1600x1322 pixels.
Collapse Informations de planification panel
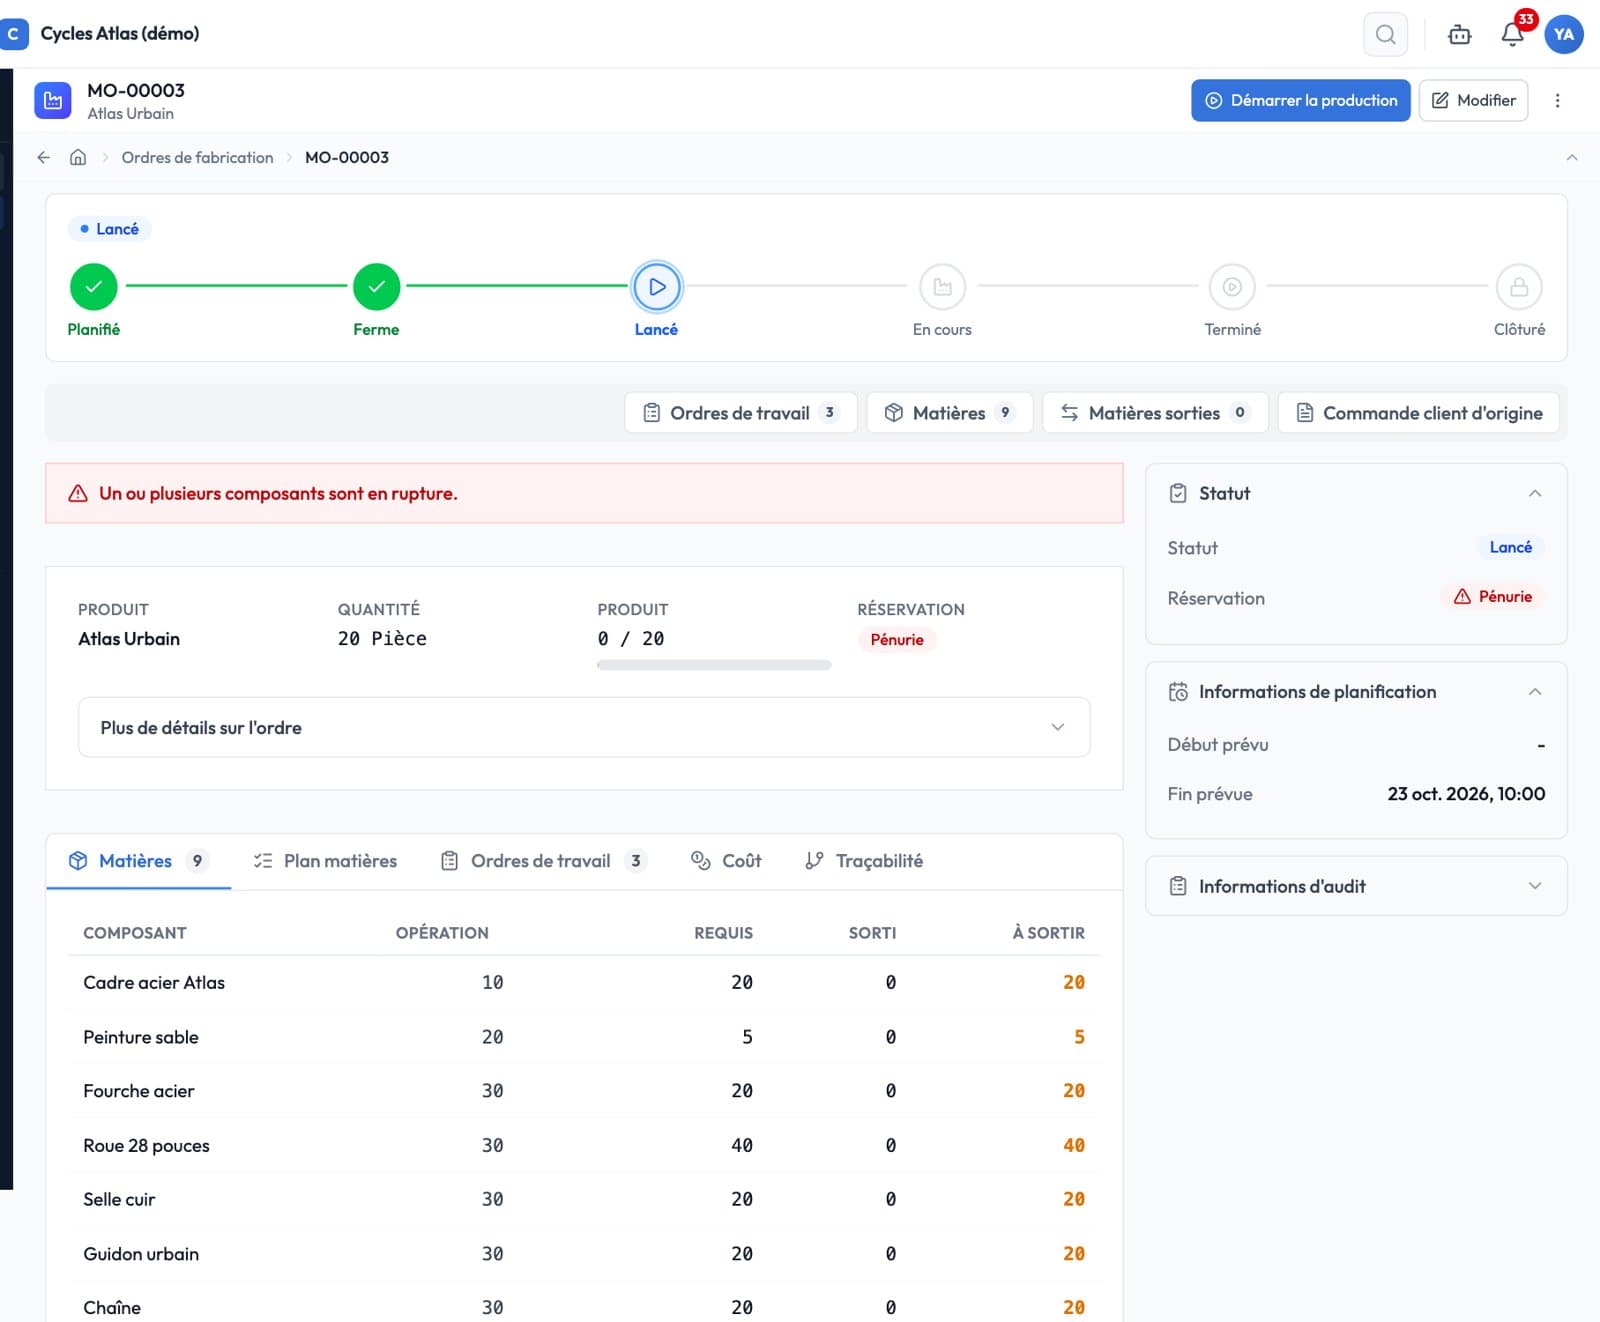(1535, 692)
